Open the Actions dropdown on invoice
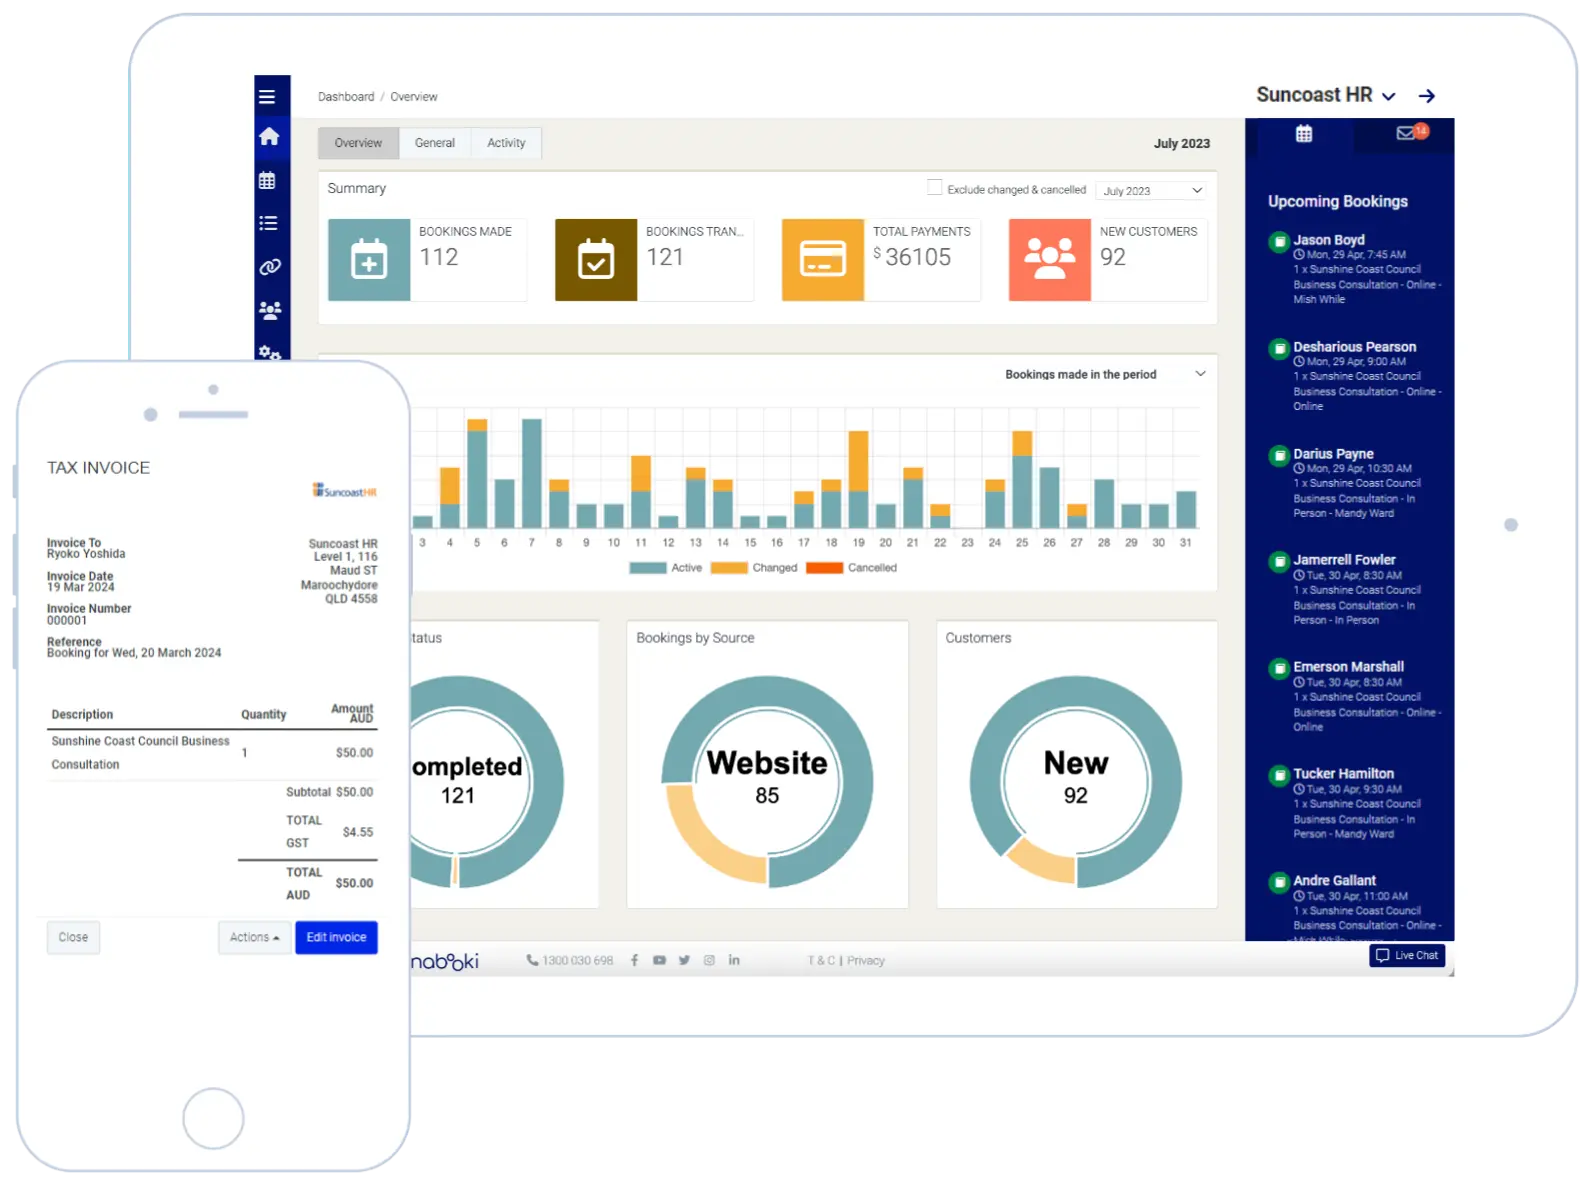 click(x=254, y=937)
